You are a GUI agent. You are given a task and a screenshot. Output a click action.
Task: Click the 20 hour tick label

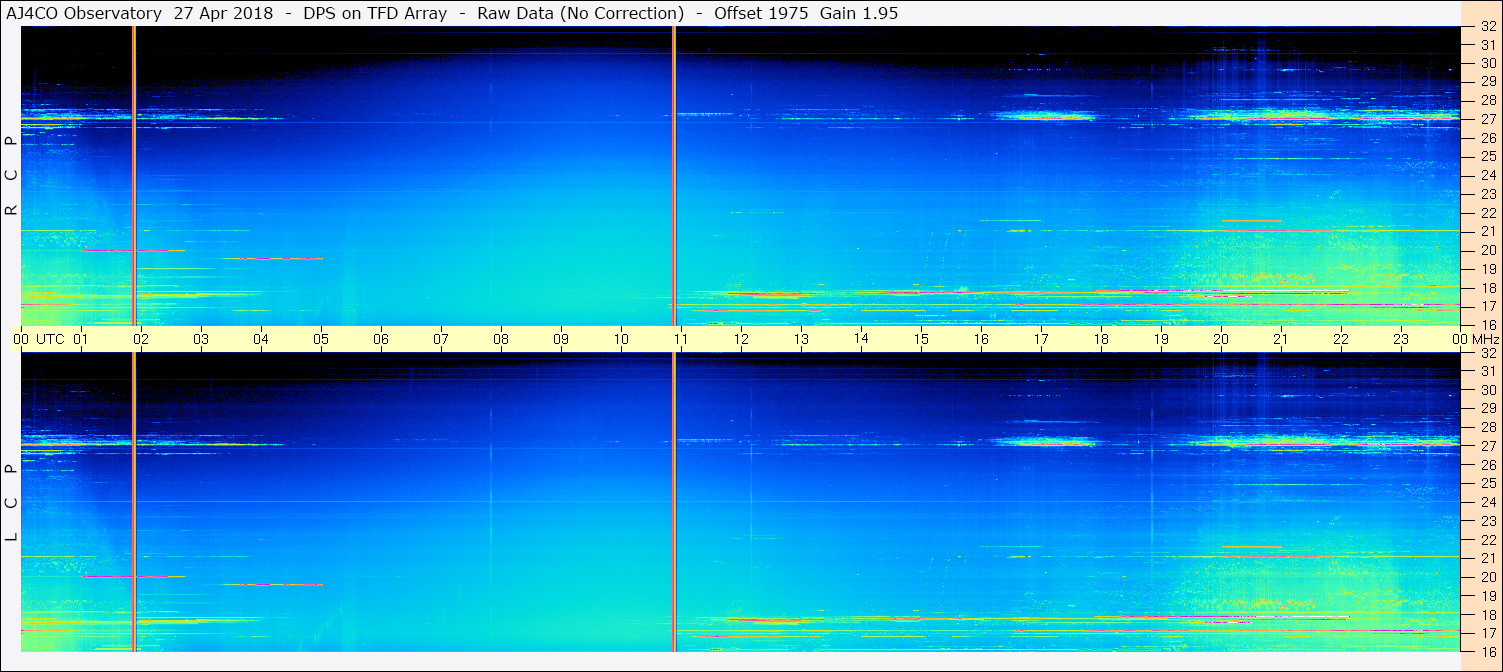pyautogui.click(x=1221, y=339)
